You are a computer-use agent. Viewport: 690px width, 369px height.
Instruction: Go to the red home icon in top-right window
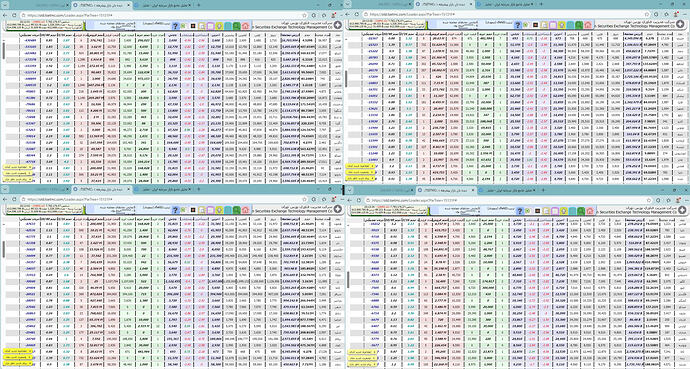pyautogui.click(x=588, y=25)
